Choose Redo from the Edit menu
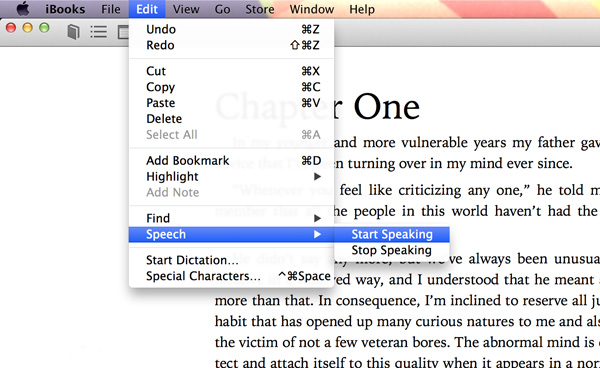The height and width of the screenshot is (368, 600). pyautogui.click(x=232, y=45)
